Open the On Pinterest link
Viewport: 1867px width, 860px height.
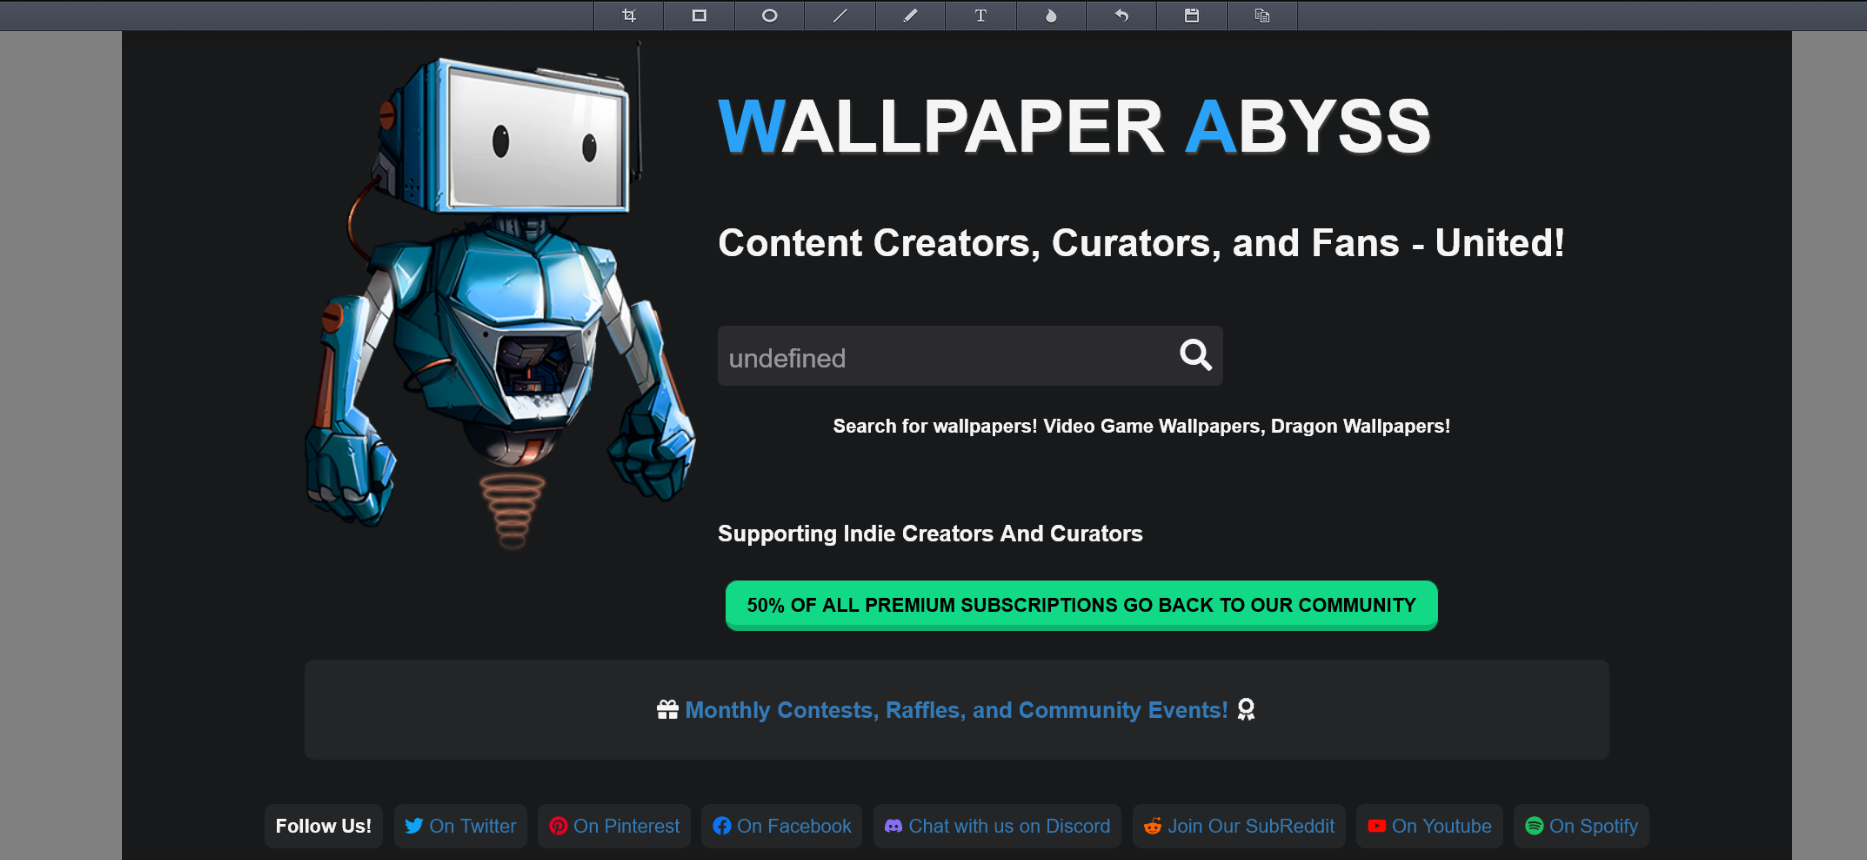click(x=615, y=826)
